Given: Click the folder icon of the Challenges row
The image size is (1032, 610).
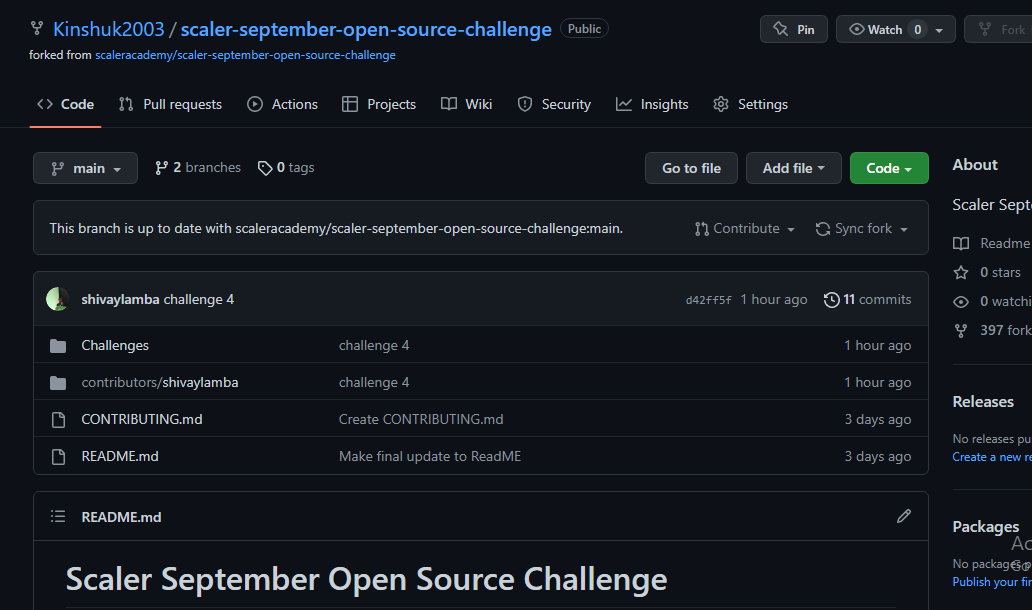Looking at the screenshot, I should click(x=58, y=345).
